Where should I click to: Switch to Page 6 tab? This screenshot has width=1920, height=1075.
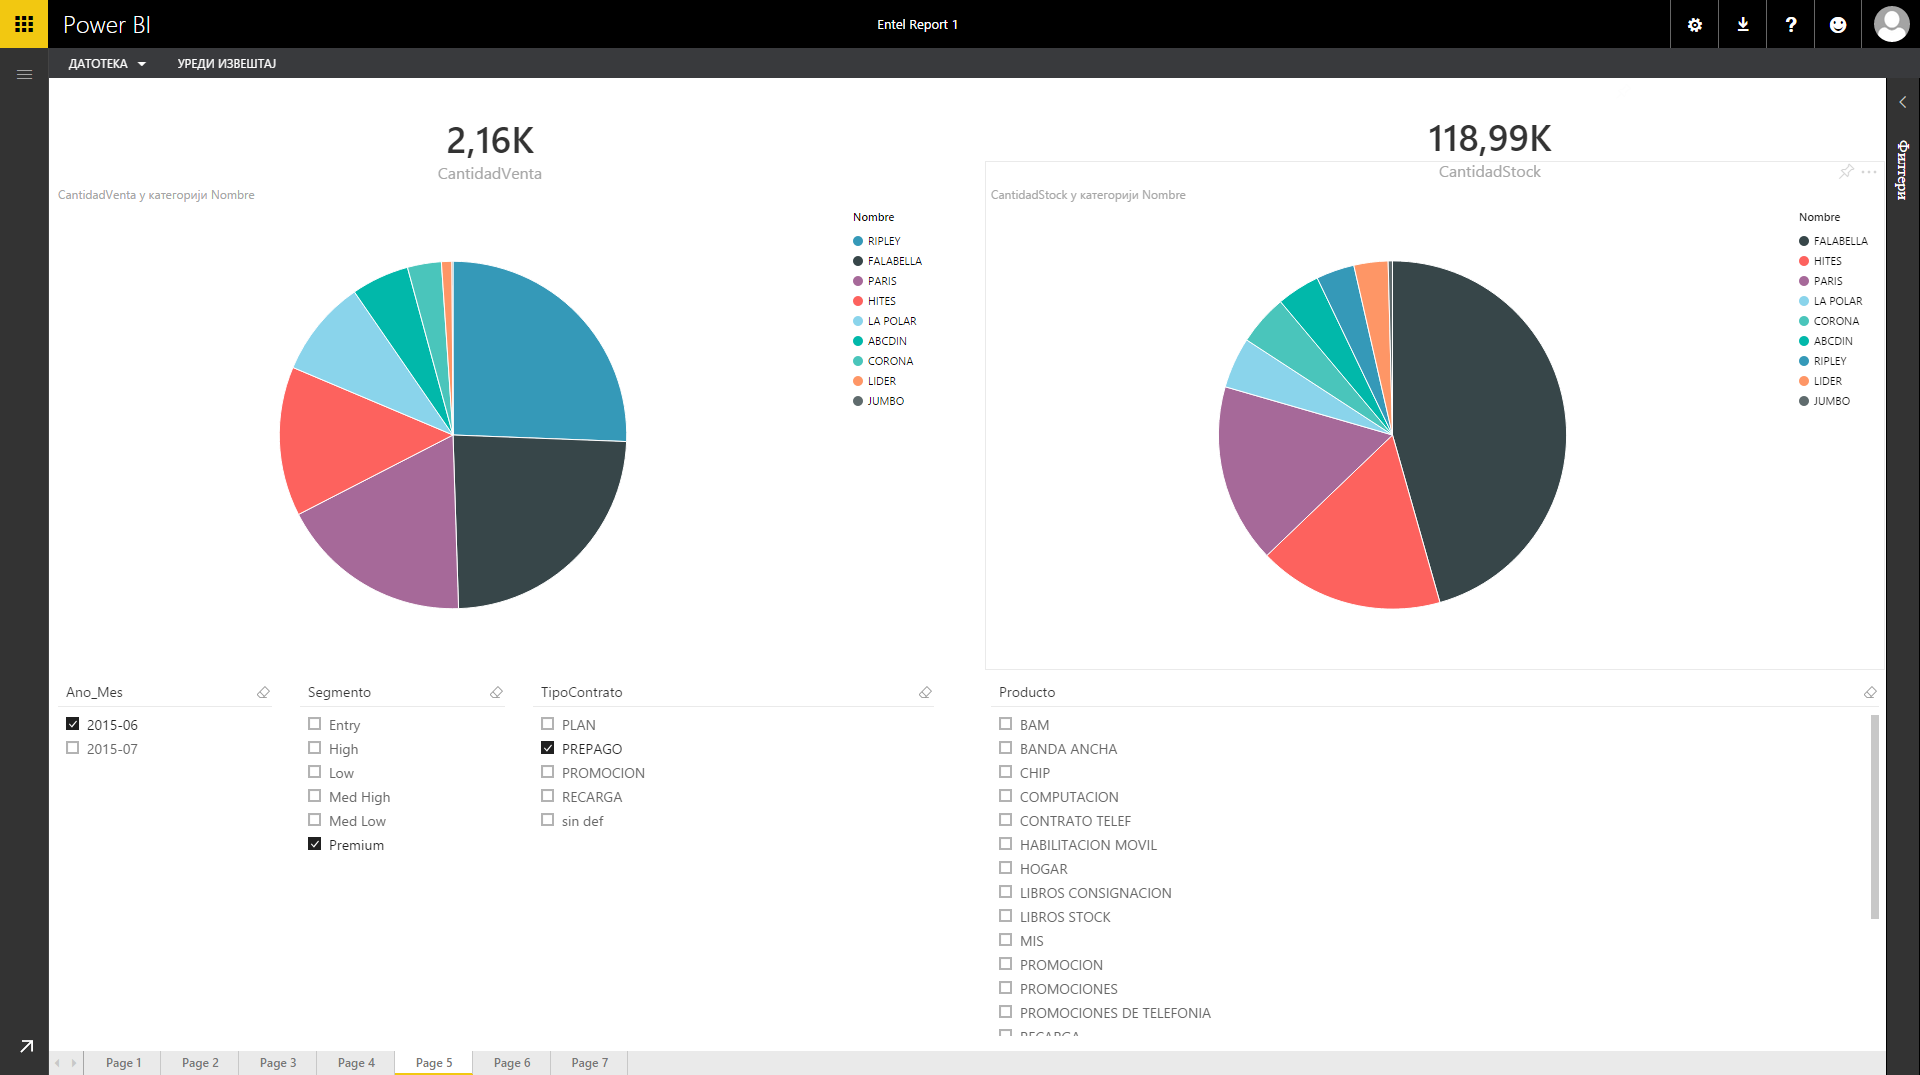pyautogui.click(x=512, y=1063)
